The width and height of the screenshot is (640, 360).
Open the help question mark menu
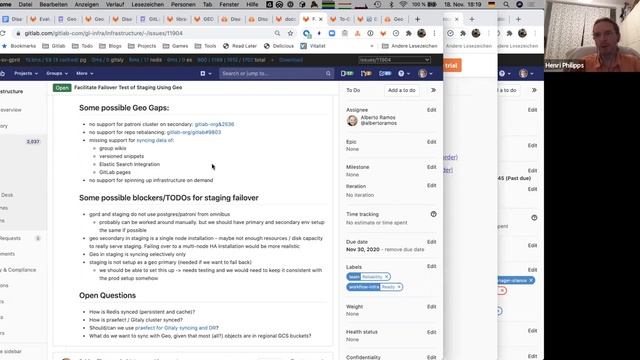[x=403, y=73]
